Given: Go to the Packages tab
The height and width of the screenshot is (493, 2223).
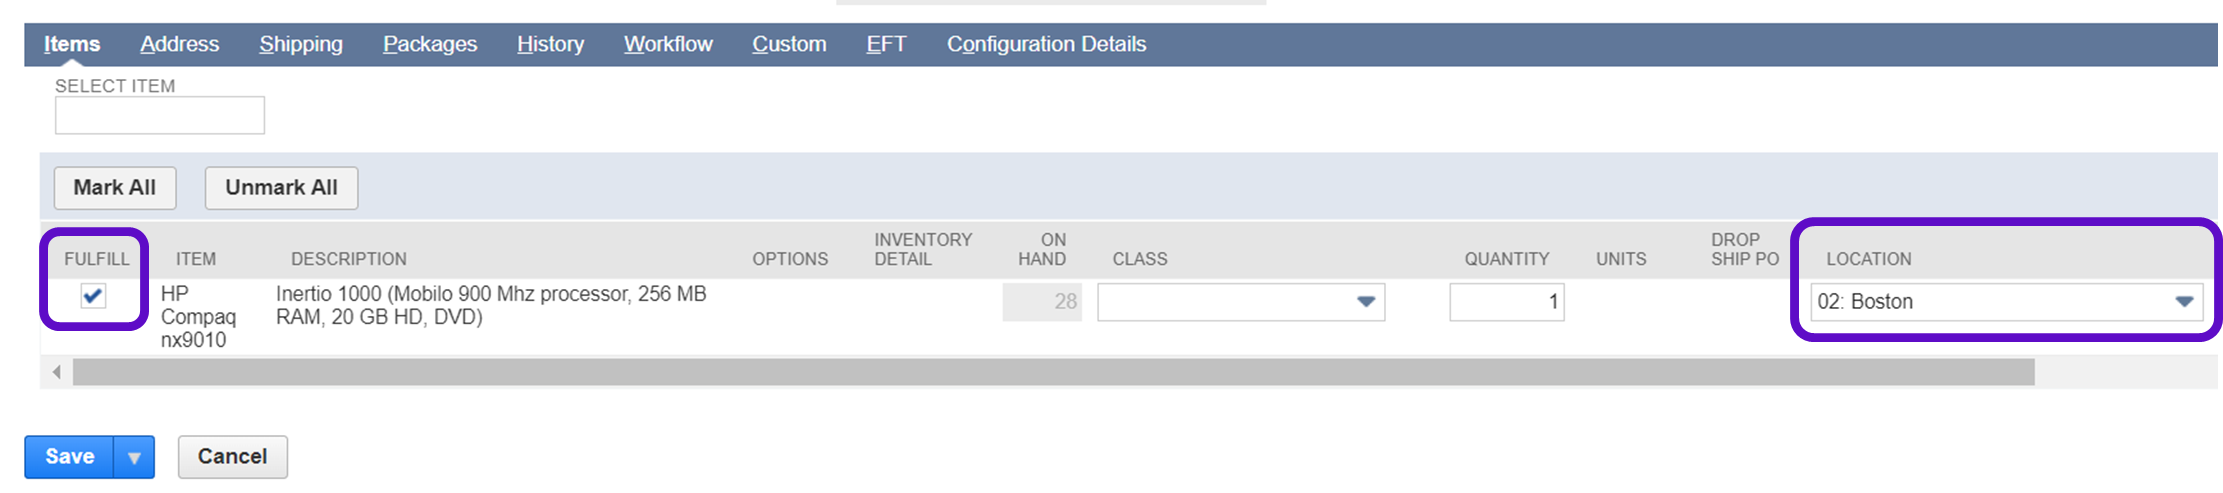Looking at the screenshot, I should tap(430, 44).
